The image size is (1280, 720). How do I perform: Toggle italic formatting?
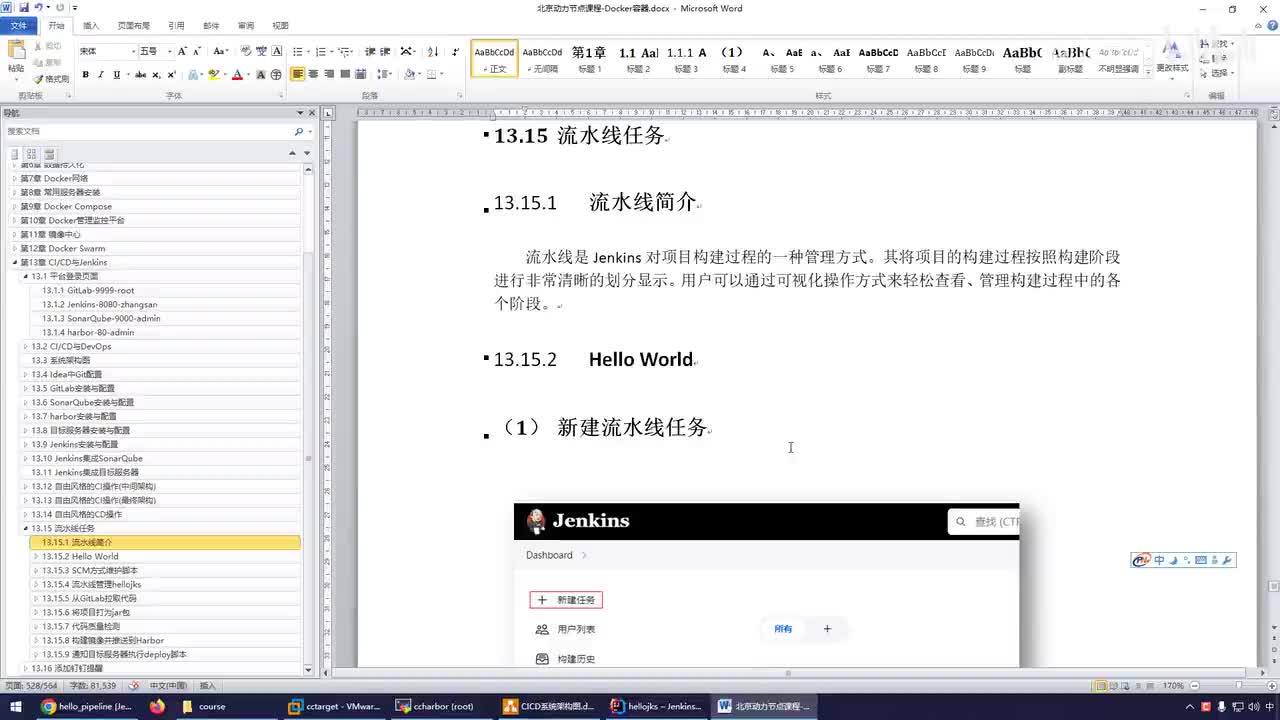tap(101, 74)
